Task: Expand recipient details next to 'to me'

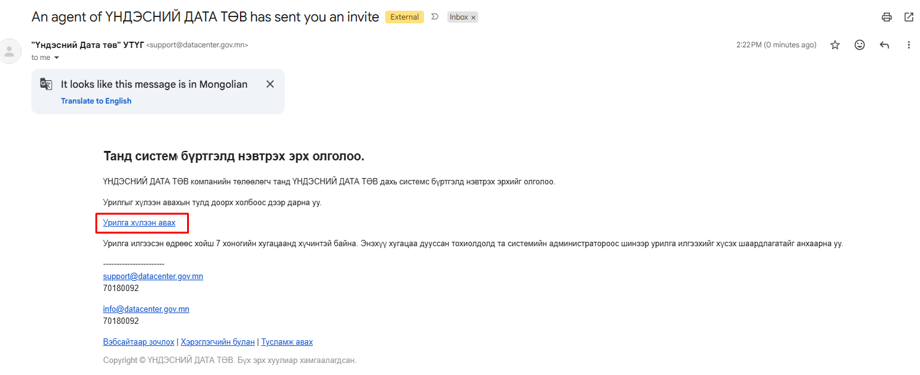Action: [x=57, y=58]
